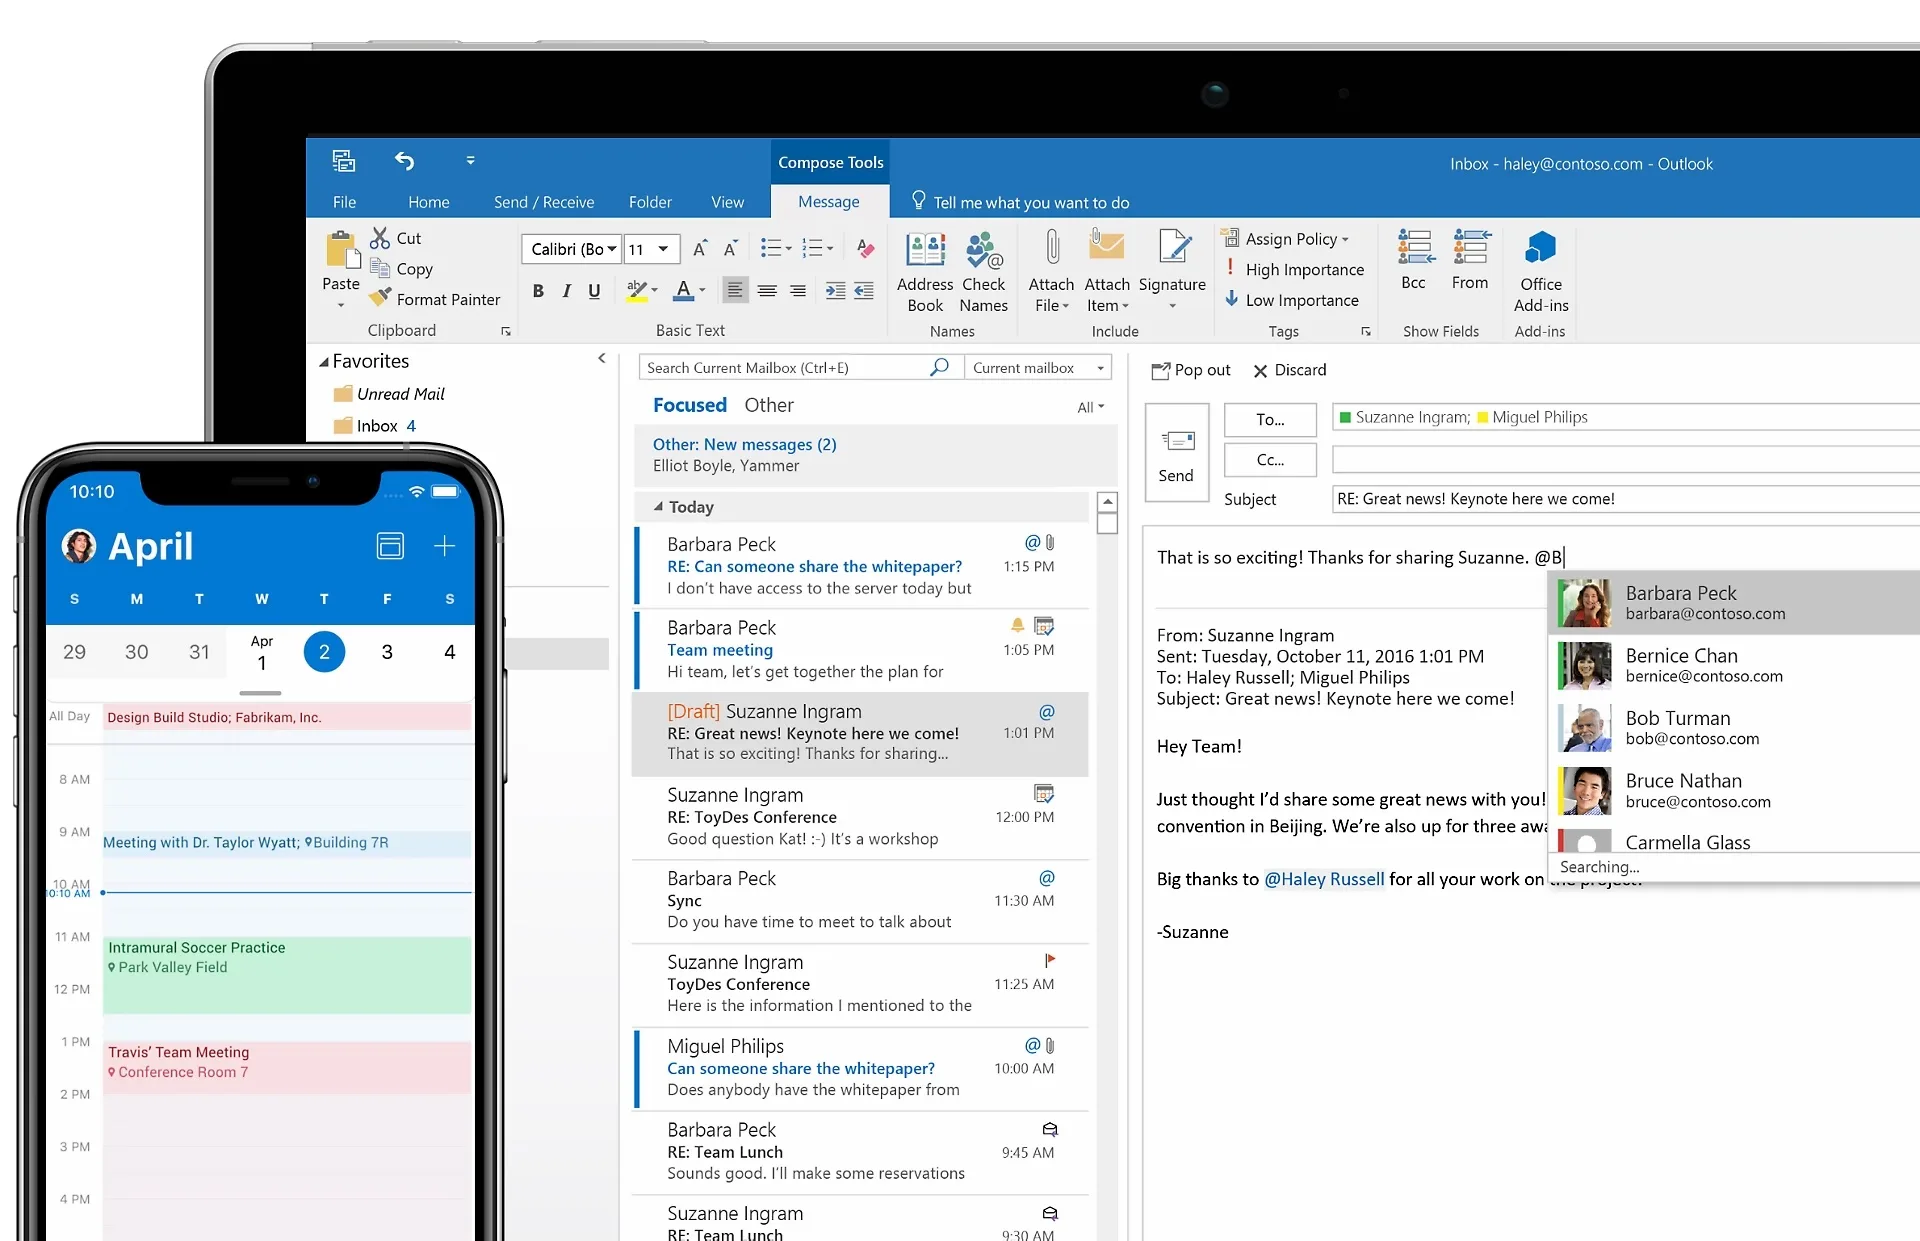The width and height of the screenshot is (1920, 1241).
Task: Click the Cut scissors icon
Action: click(380, 238)
